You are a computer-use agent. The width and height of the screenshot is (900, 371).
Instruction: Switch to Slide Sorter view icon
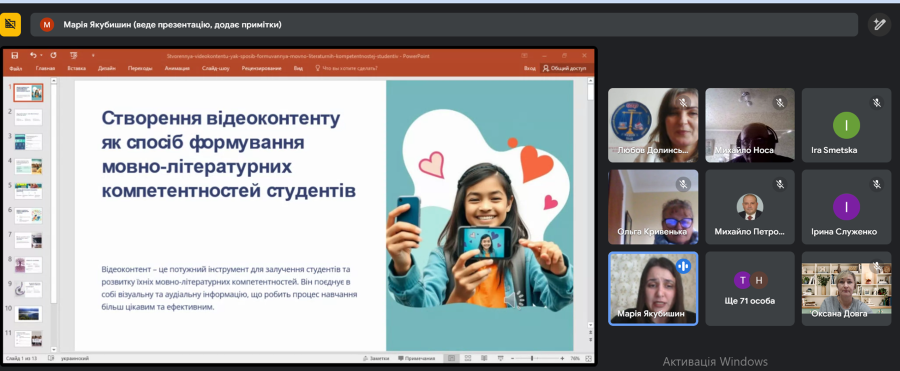pos(468,358)
